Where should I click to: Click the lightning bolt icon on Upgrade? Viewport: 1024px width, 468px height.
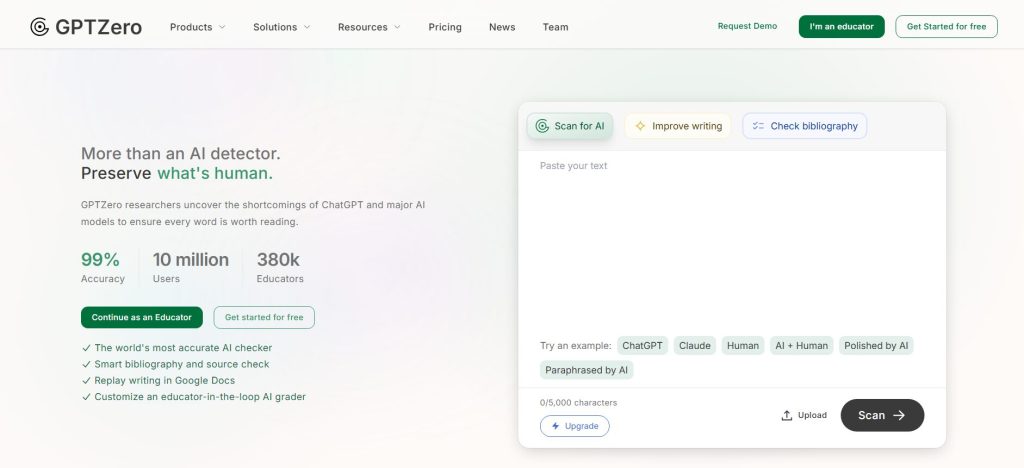553,426
